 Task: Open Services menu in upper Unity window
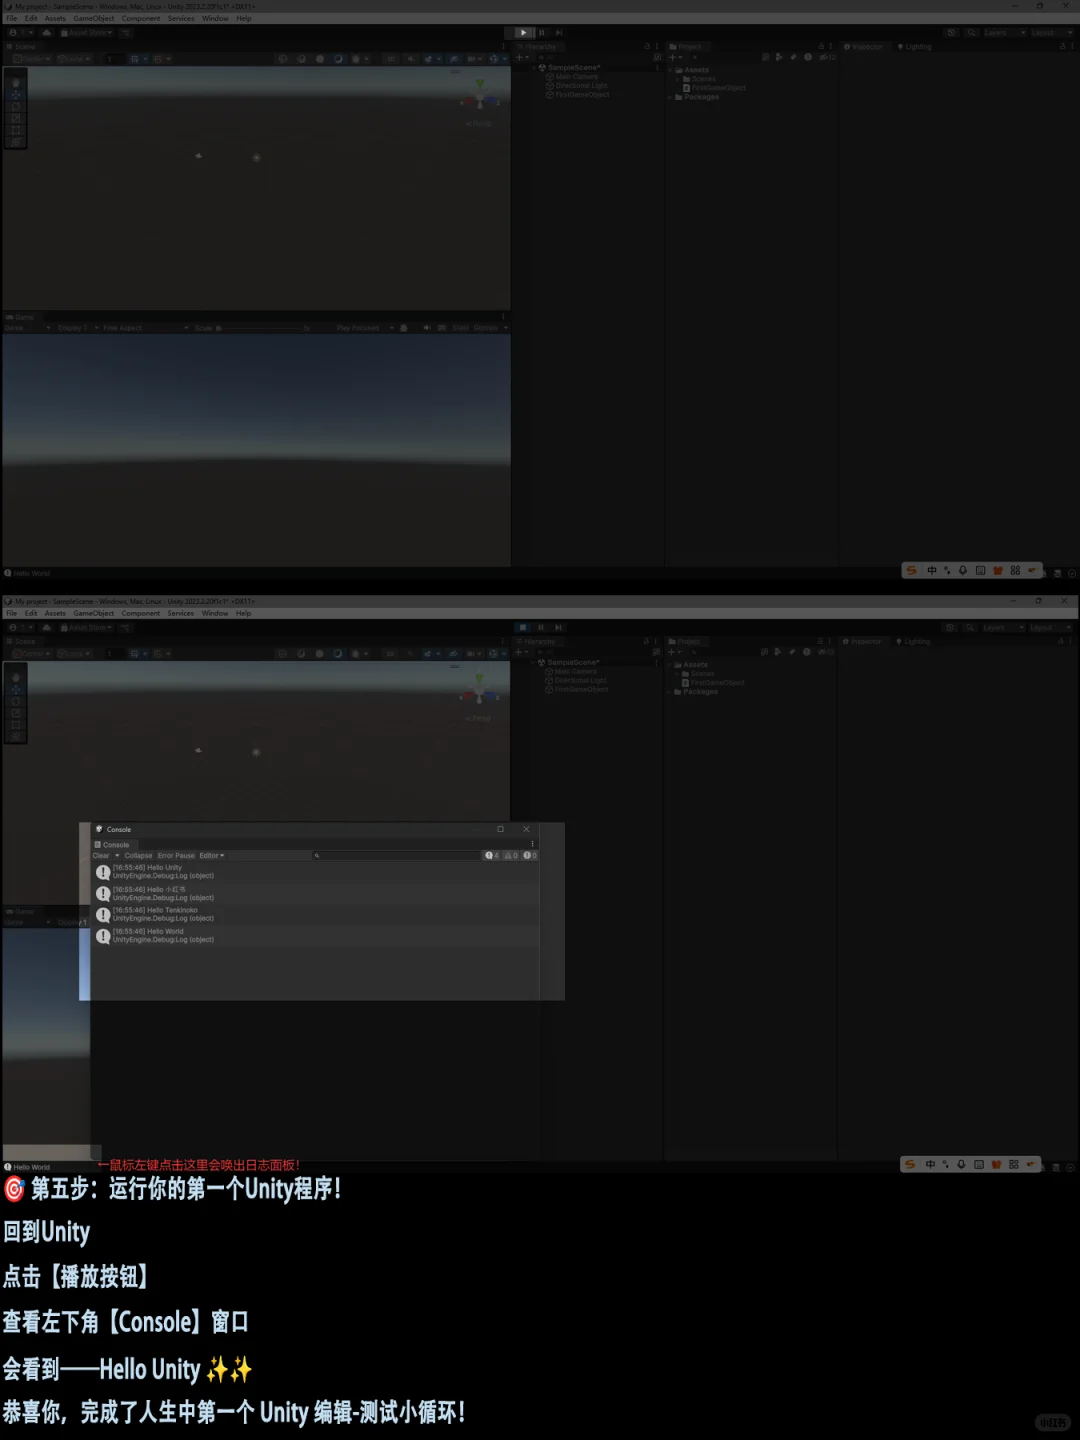point(181,18)
